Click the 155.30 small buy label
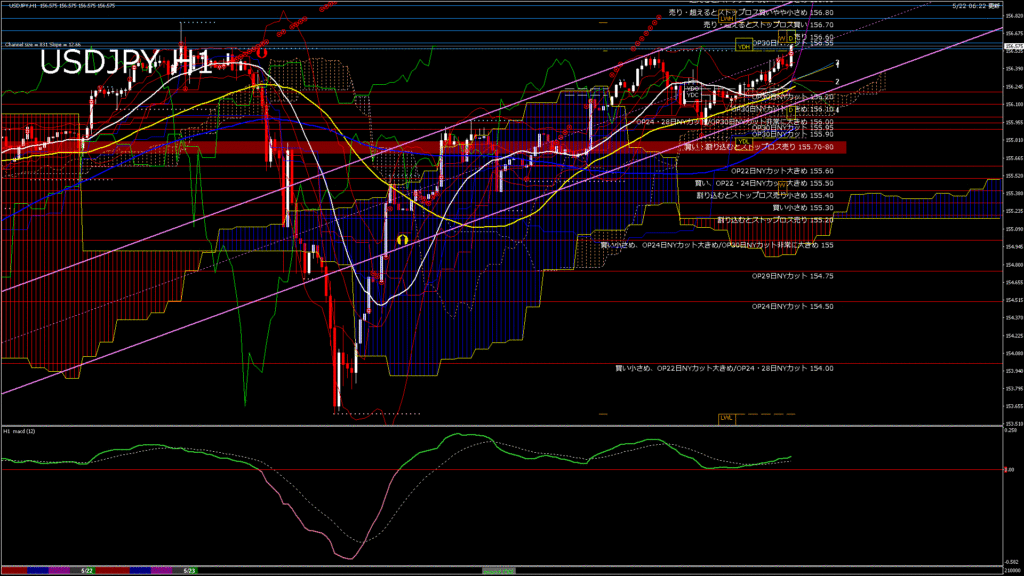Image resolution: width=1024 pixels, height=576 pixels. (x=803, y=208)
